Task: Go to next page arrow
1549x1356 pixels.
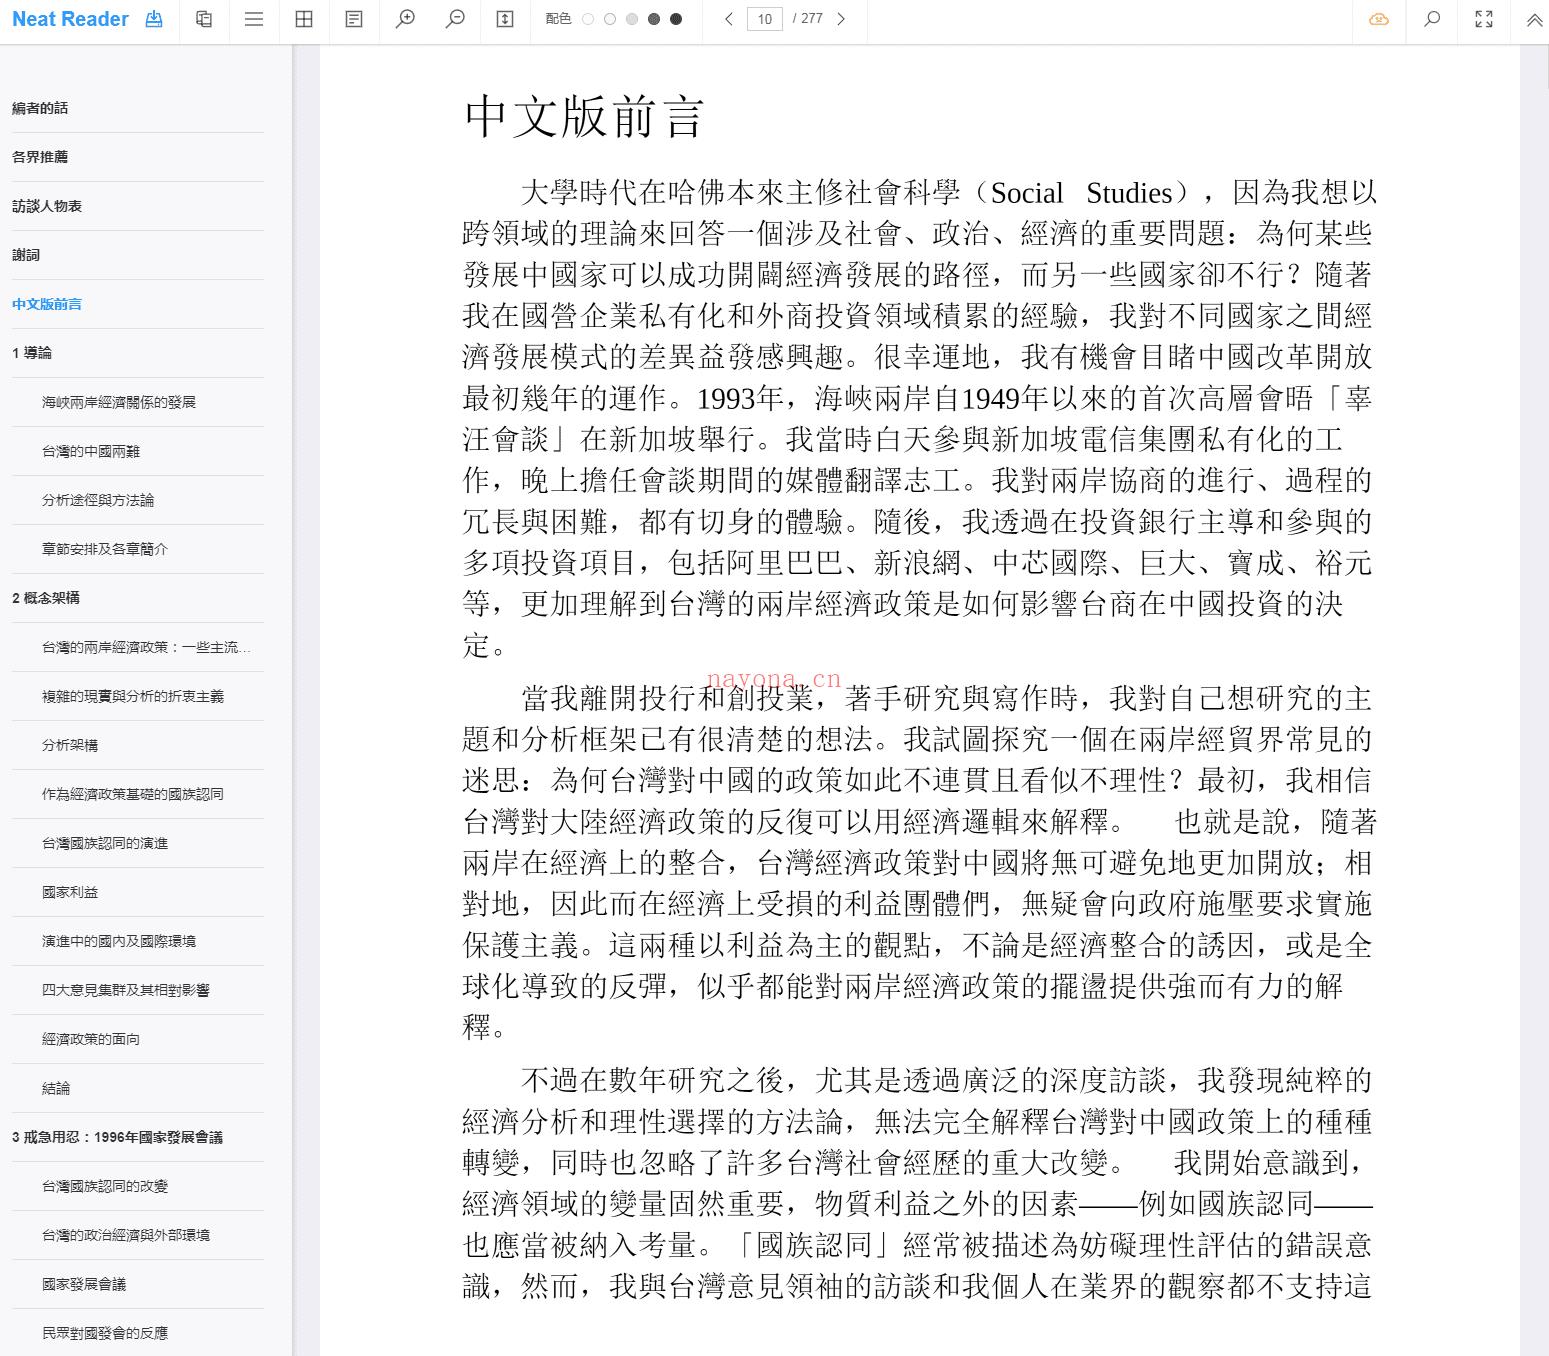Action: [841, 19]
